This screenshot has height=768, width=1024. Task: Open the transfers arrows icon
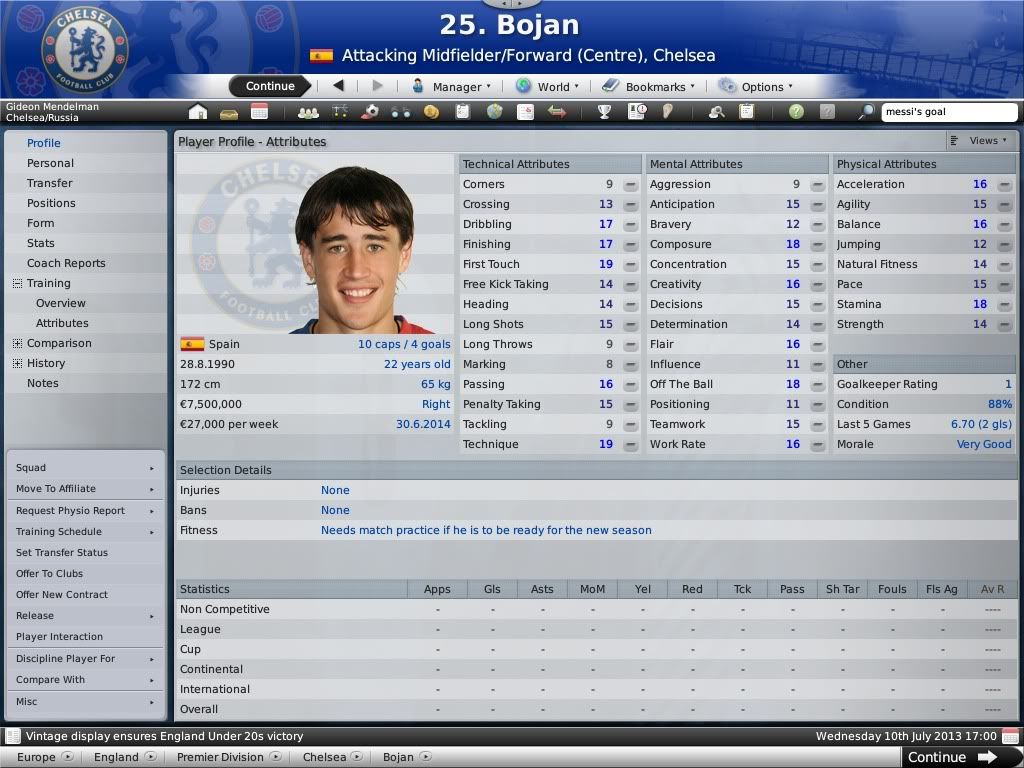click(x=556, y=112)
